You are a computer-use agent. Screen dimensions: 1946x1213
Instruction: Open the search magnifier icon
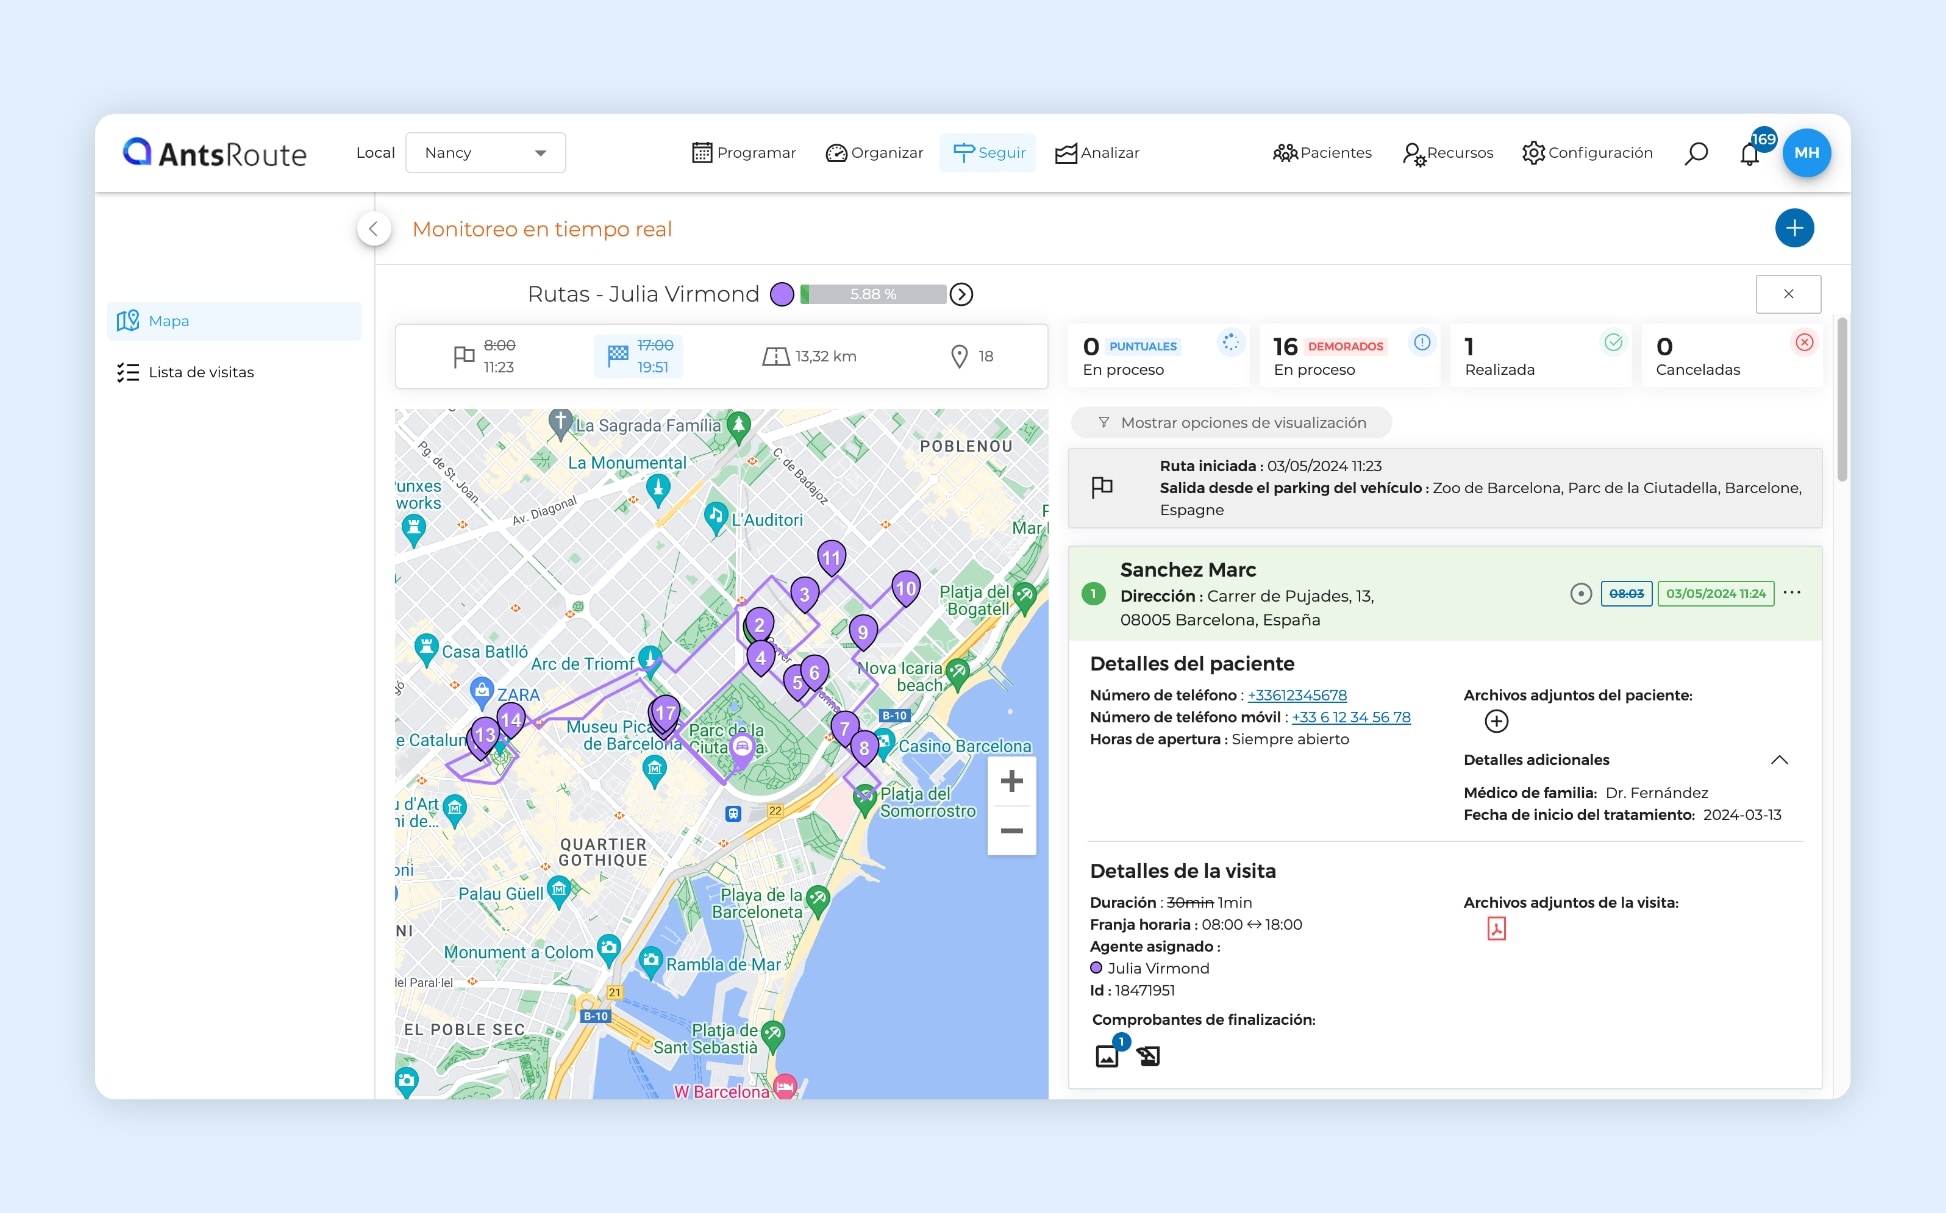pyautogui.click(x=1696, y=153)
